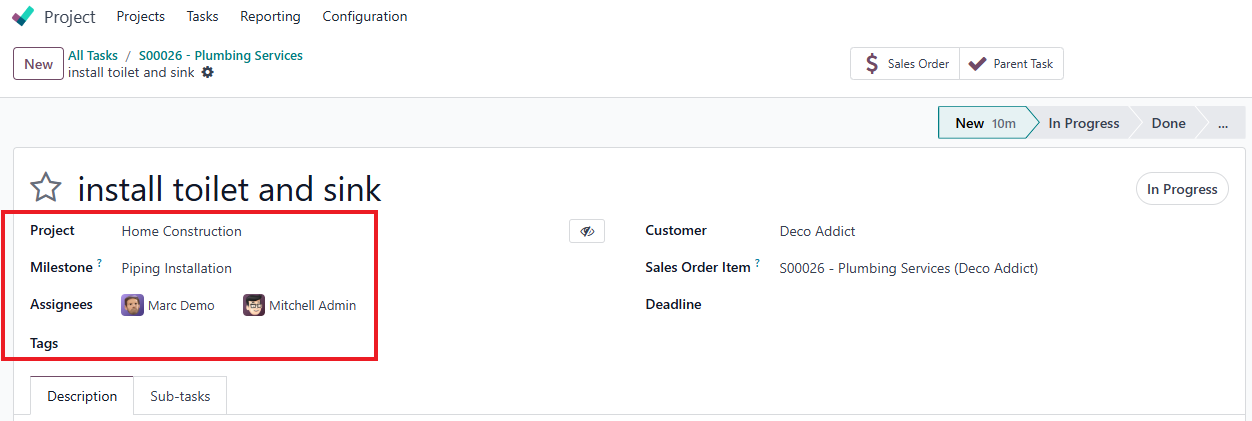Click the dollar Sales Order icon
The image size is (1252, 421).
(x=872, y=64)
